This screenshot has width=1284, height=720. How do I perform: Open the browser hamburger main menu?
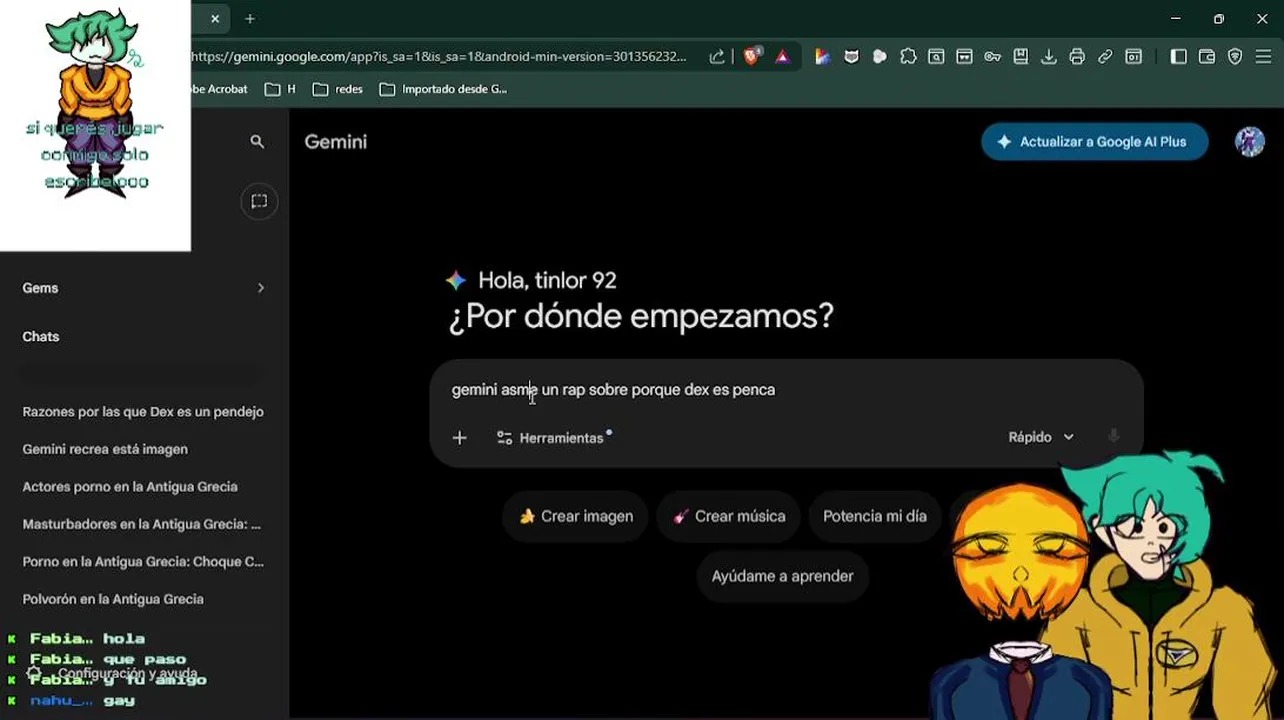pyautogui.click(x=1264, y=57)
